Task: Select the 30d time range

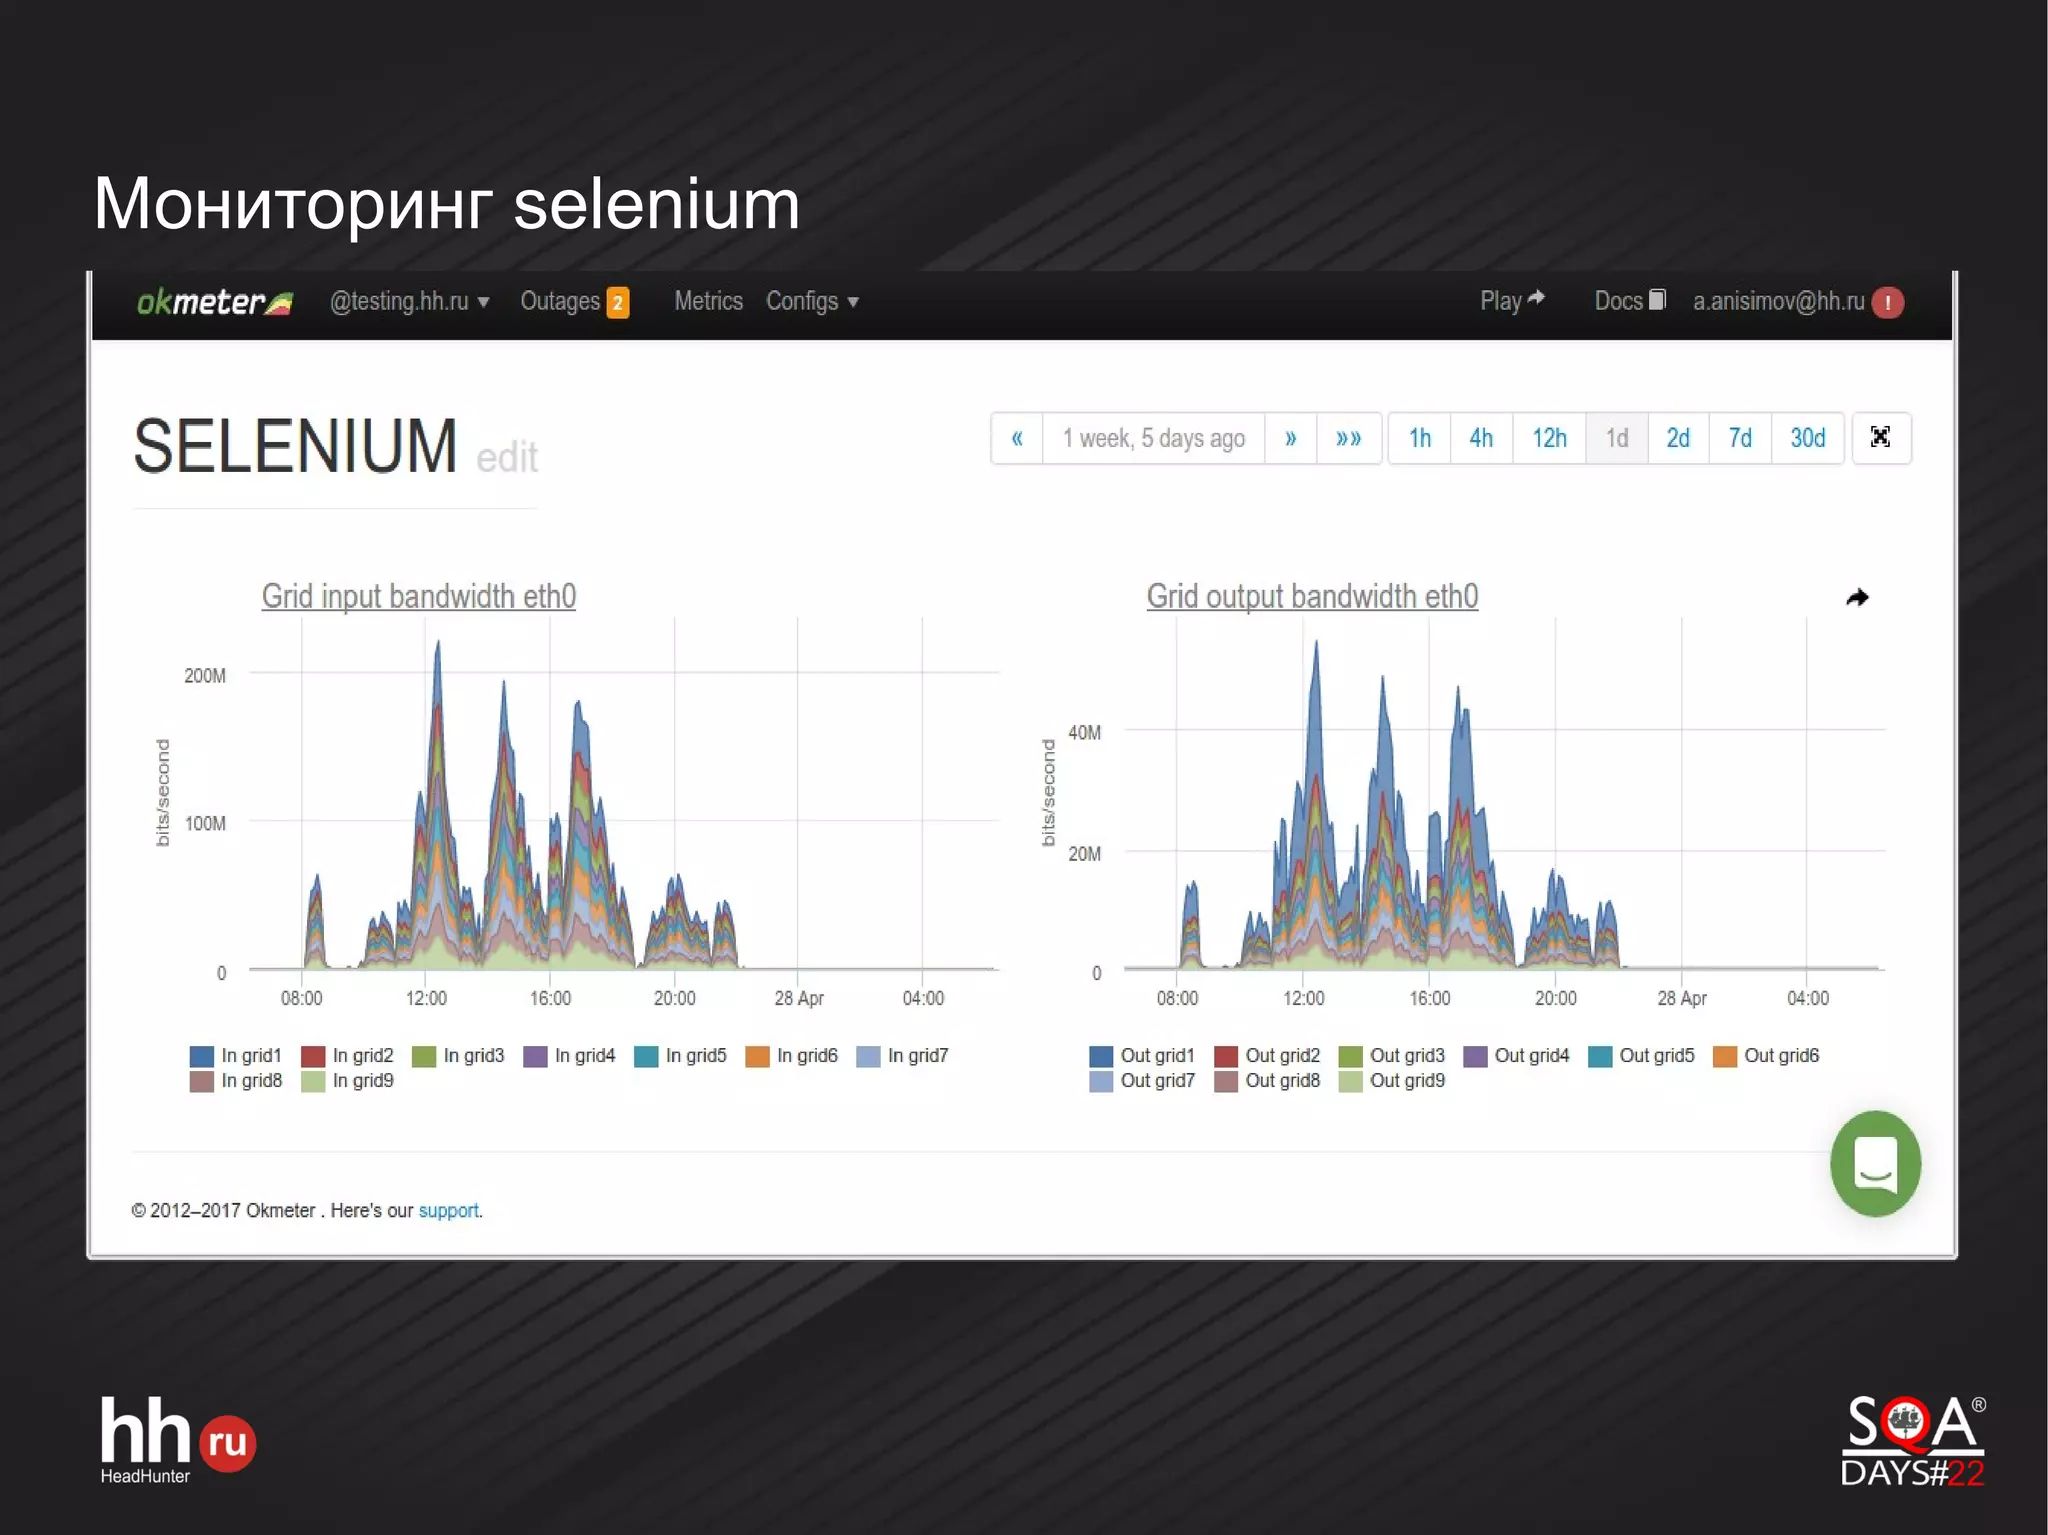Action: 1808,438
